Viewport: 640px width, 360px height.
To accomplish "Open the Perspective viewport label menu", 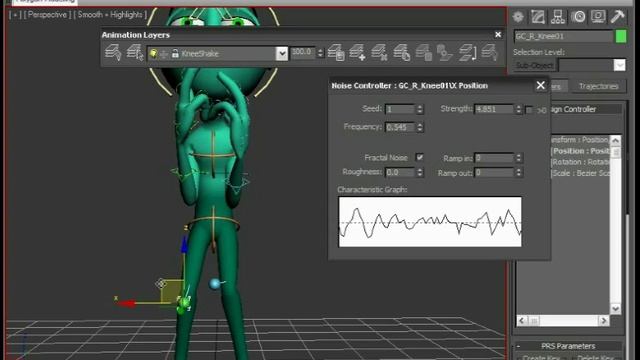I will point(47,15).
